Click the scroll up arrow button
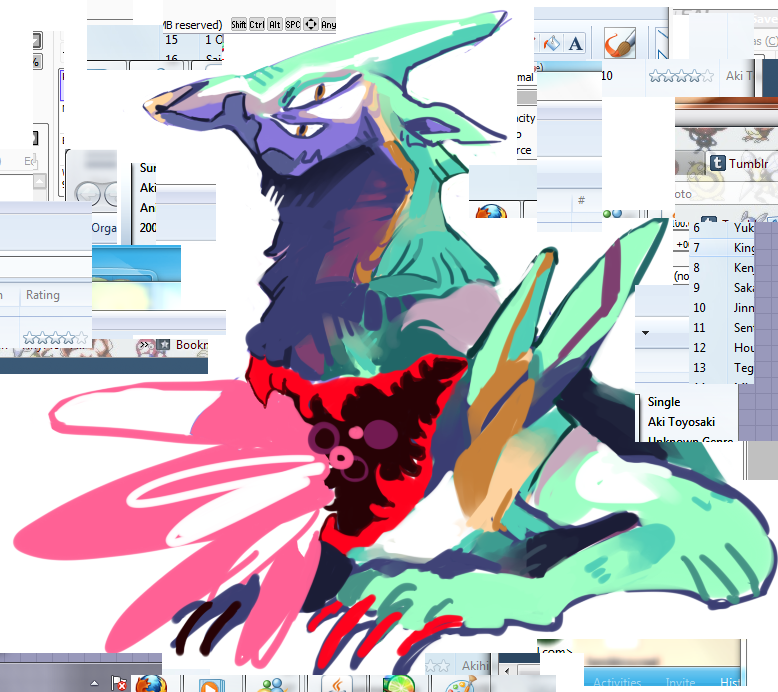This screenshot has width=778, height=692. click(x=40, y=181)
